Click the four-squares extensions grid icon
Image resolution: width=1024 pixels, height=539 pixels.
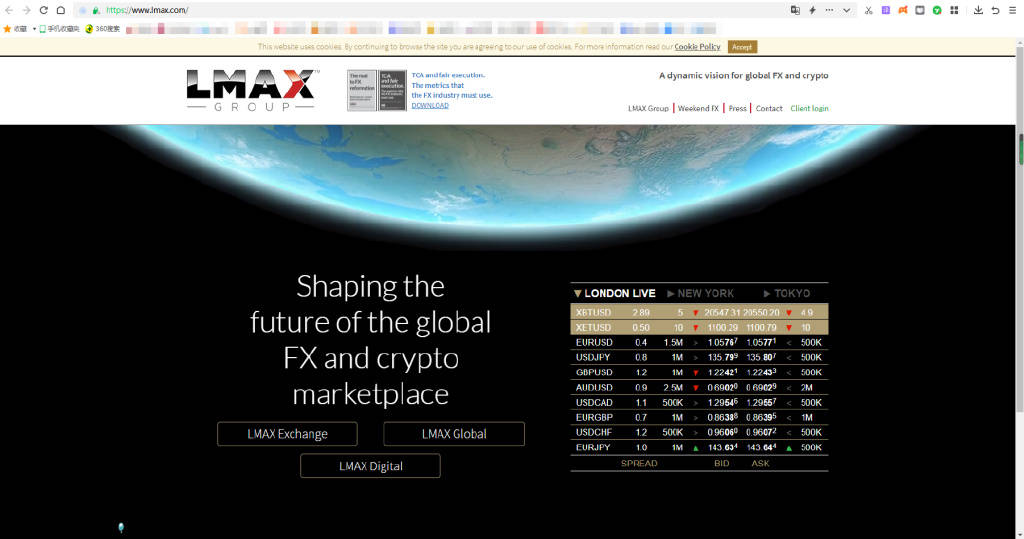pyautogui.click(x=954, y=10)
